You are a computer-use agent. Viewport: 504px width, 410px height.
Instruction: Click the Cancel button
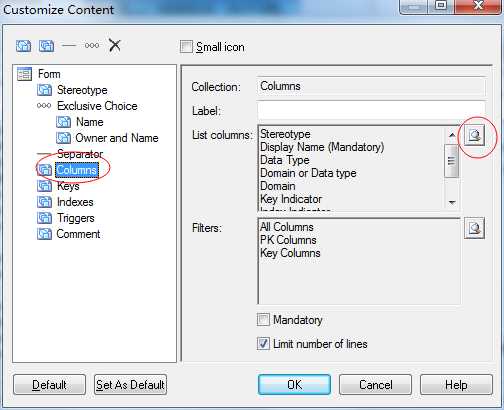click(x=376, y=385)
